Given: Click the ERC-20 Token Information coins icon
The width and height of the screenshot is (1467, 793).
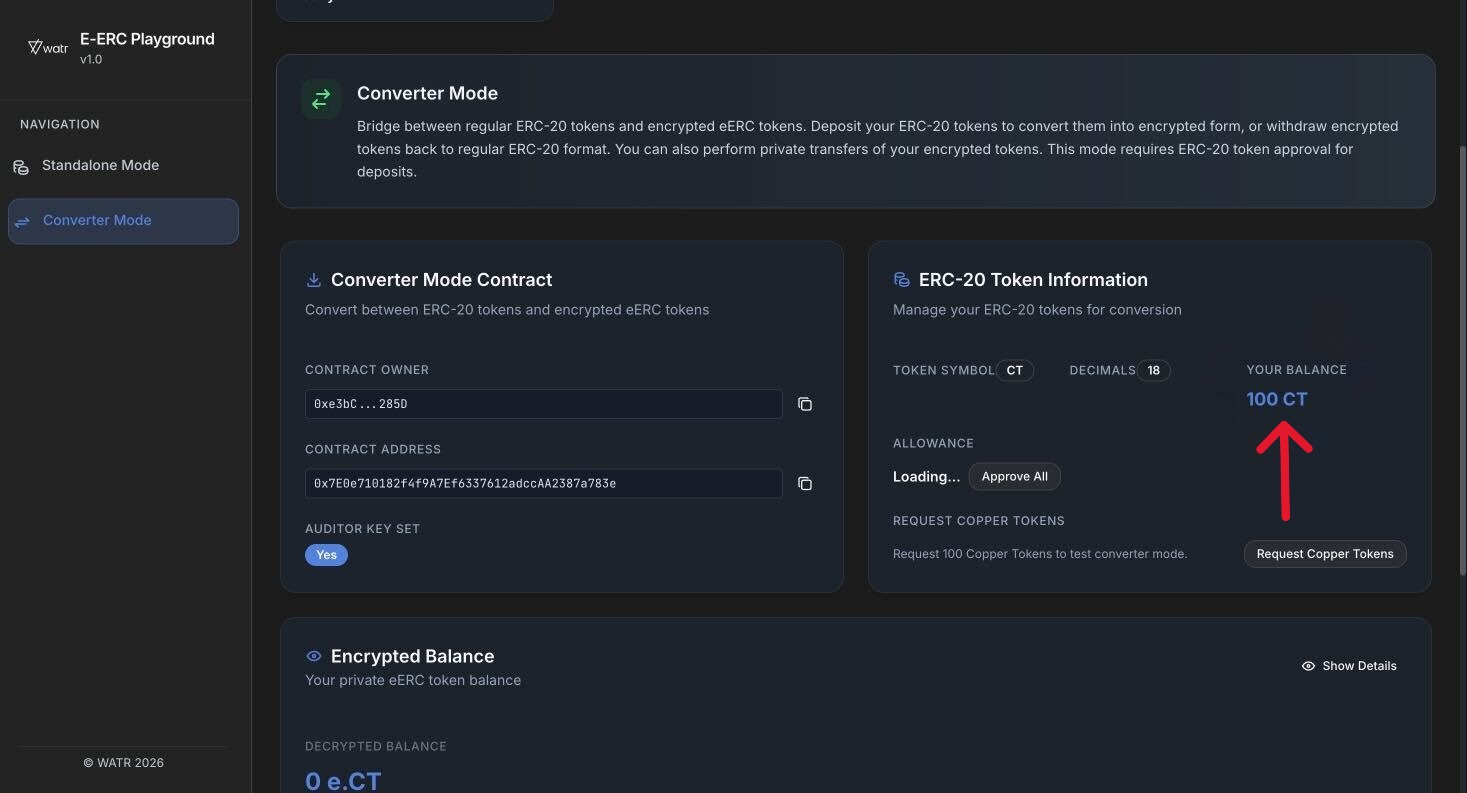Looking at the screenshot, I should [x=901, y=280].
